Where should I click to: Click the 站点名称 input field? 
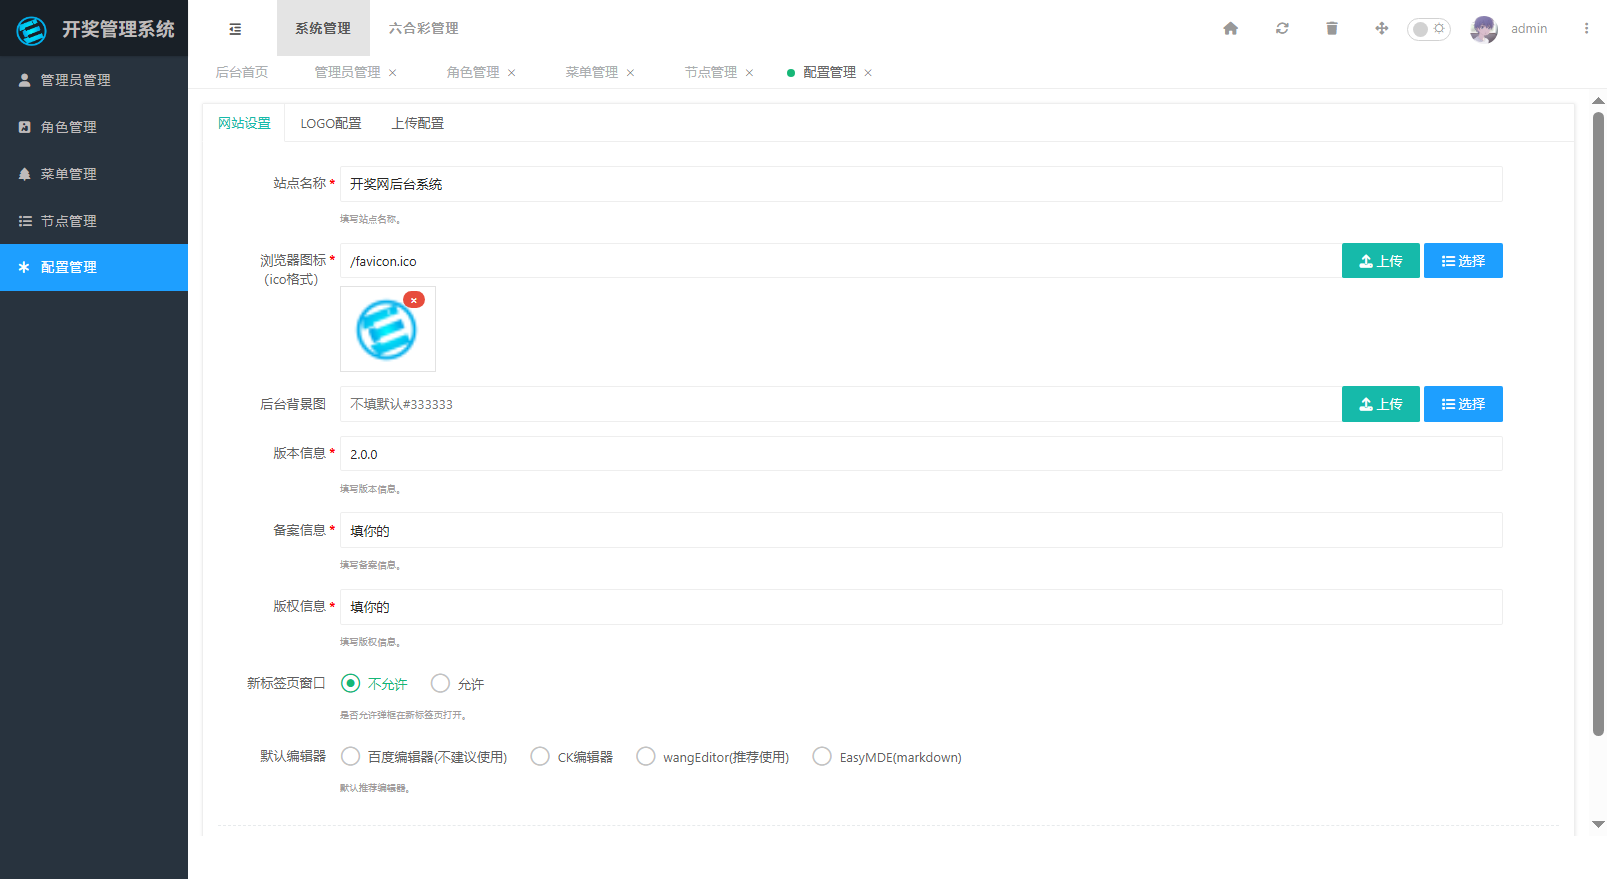[x=921, y=184]
